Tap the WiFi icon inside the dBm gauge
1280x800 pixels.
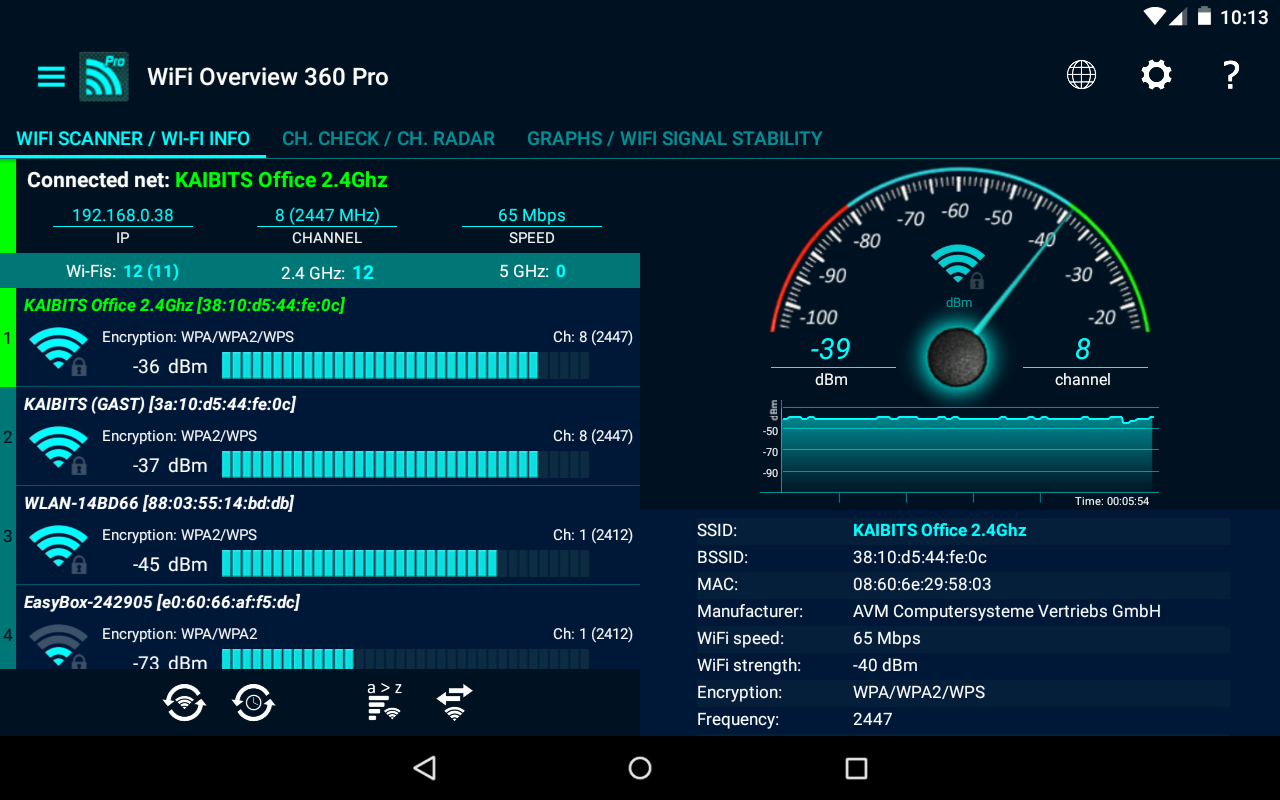[x=958, y=266]
